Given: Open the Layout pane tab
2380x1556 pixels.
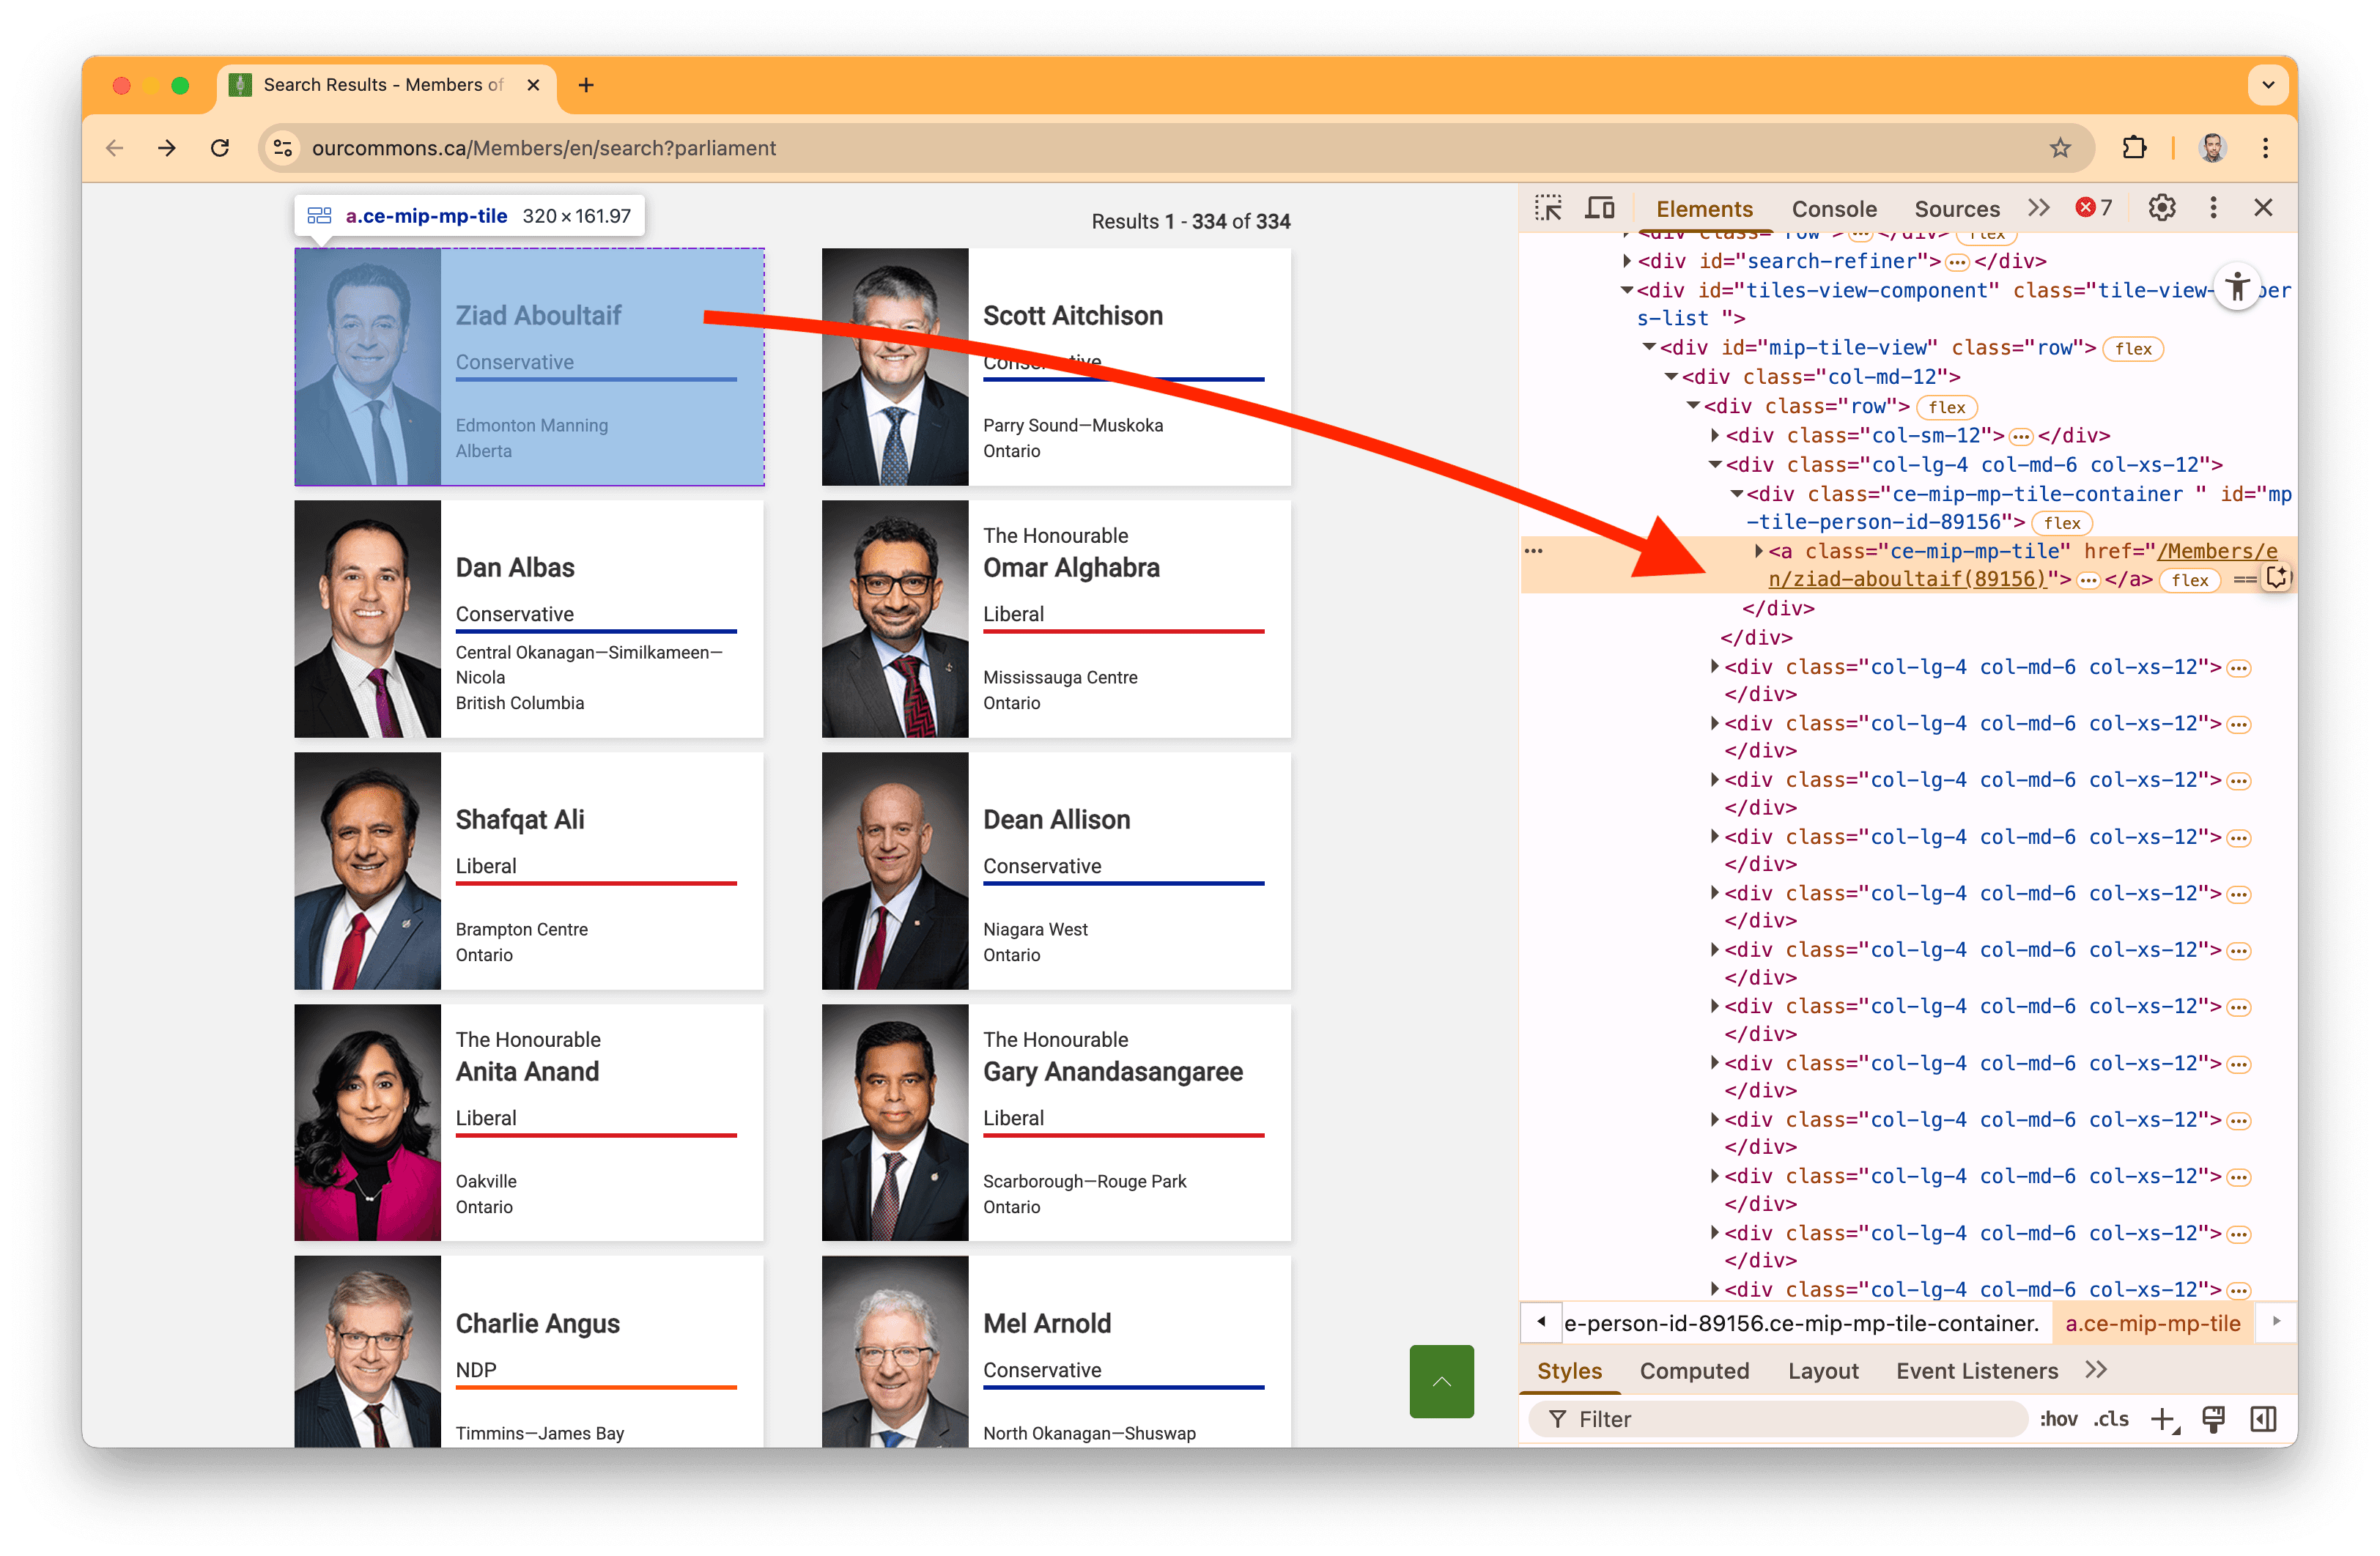Looking at the screenshot, I should point(1823,1371).
